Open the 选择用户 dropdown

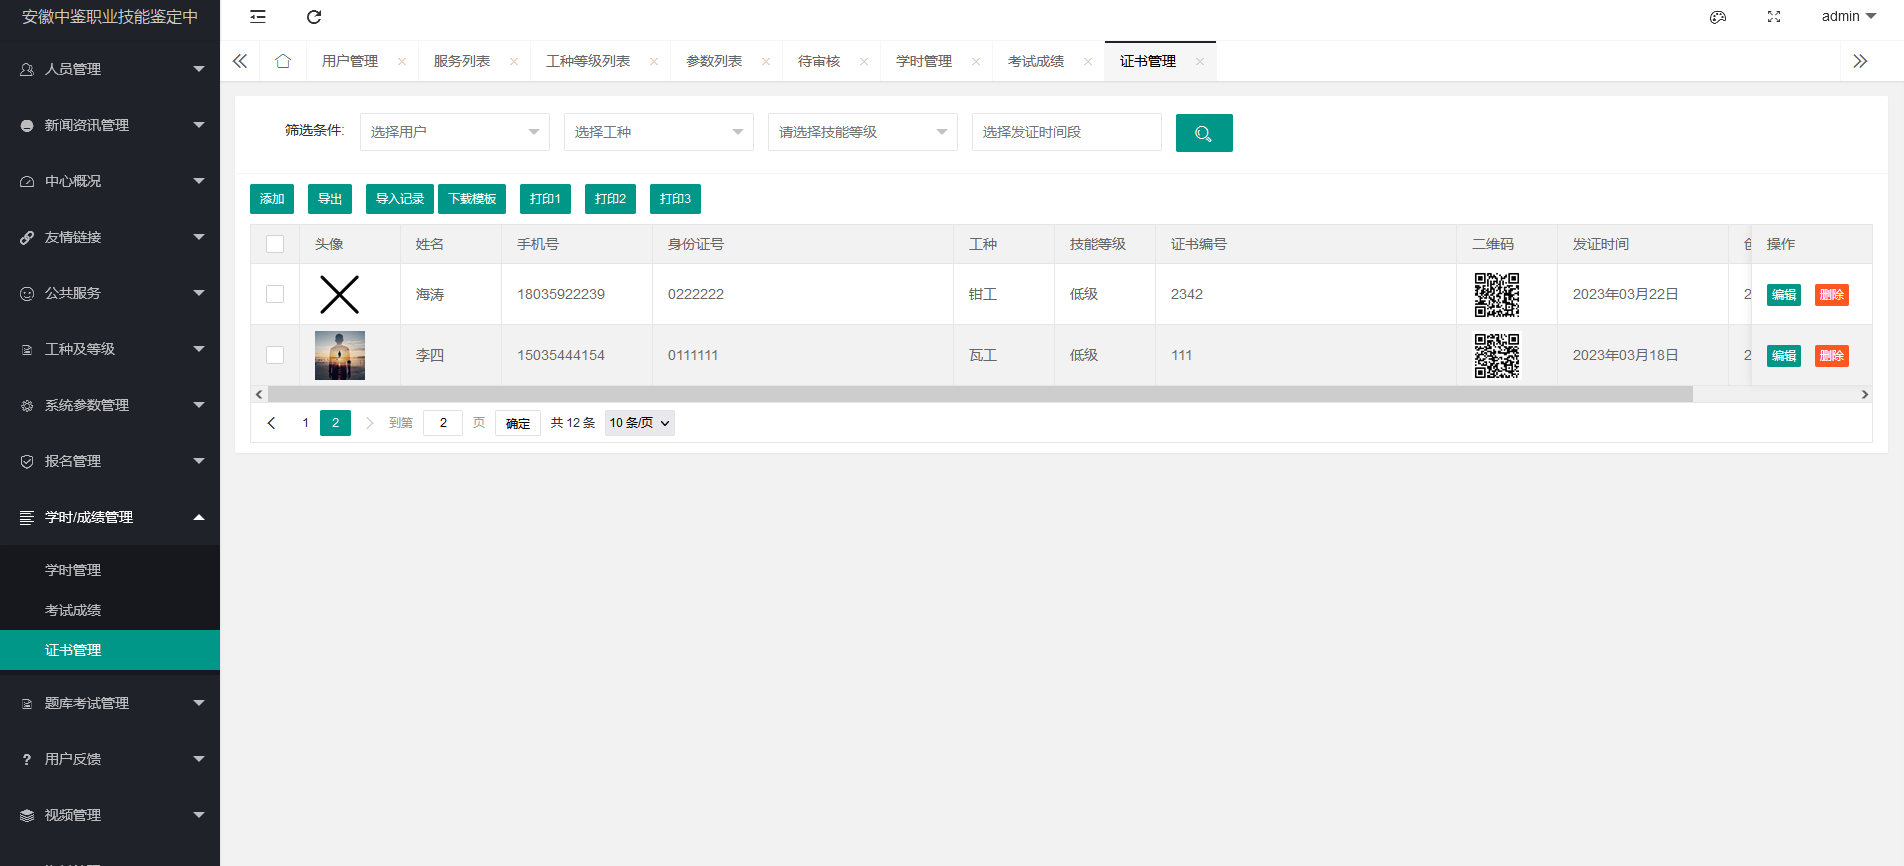pyautogui.click(x=455, y=132)
